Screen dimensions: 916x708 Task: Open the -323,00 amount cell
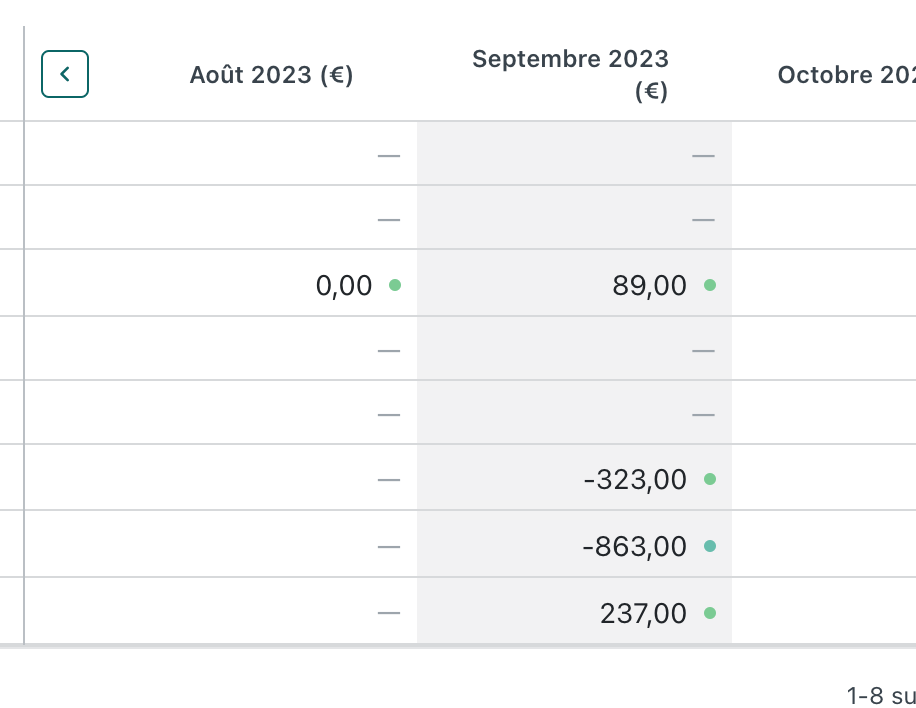(x=635, y=480)
